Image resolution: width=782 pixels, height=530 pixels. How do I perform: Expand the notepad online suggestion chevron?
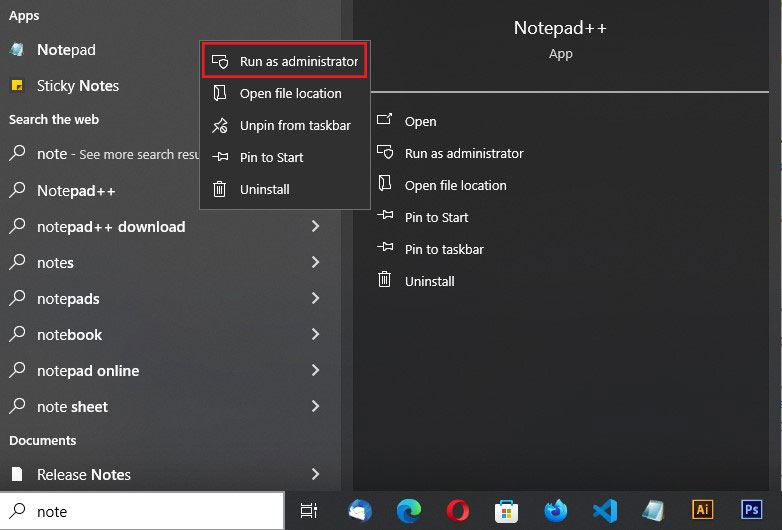[315, 370]
